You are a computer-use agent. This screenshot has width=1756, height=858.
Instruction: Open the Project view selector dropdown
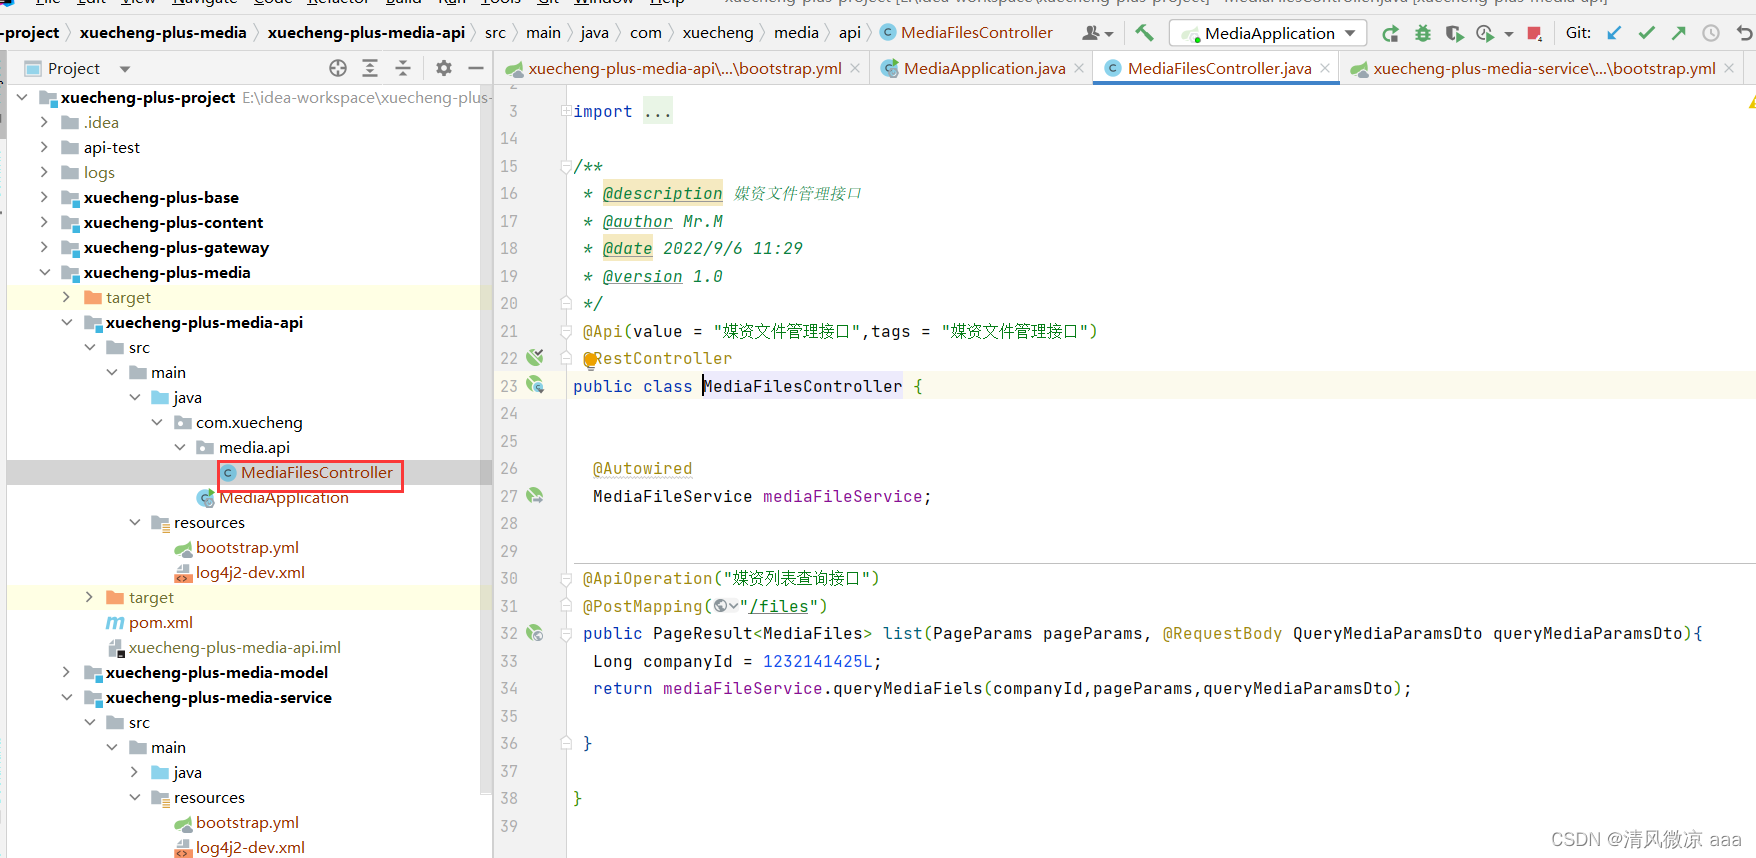point(125,69)
